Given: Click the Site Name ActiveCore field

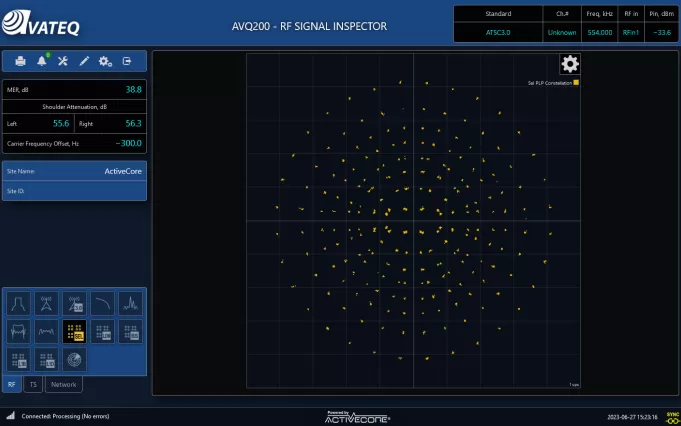Looking at the screenshot, I should pos(75,171).
